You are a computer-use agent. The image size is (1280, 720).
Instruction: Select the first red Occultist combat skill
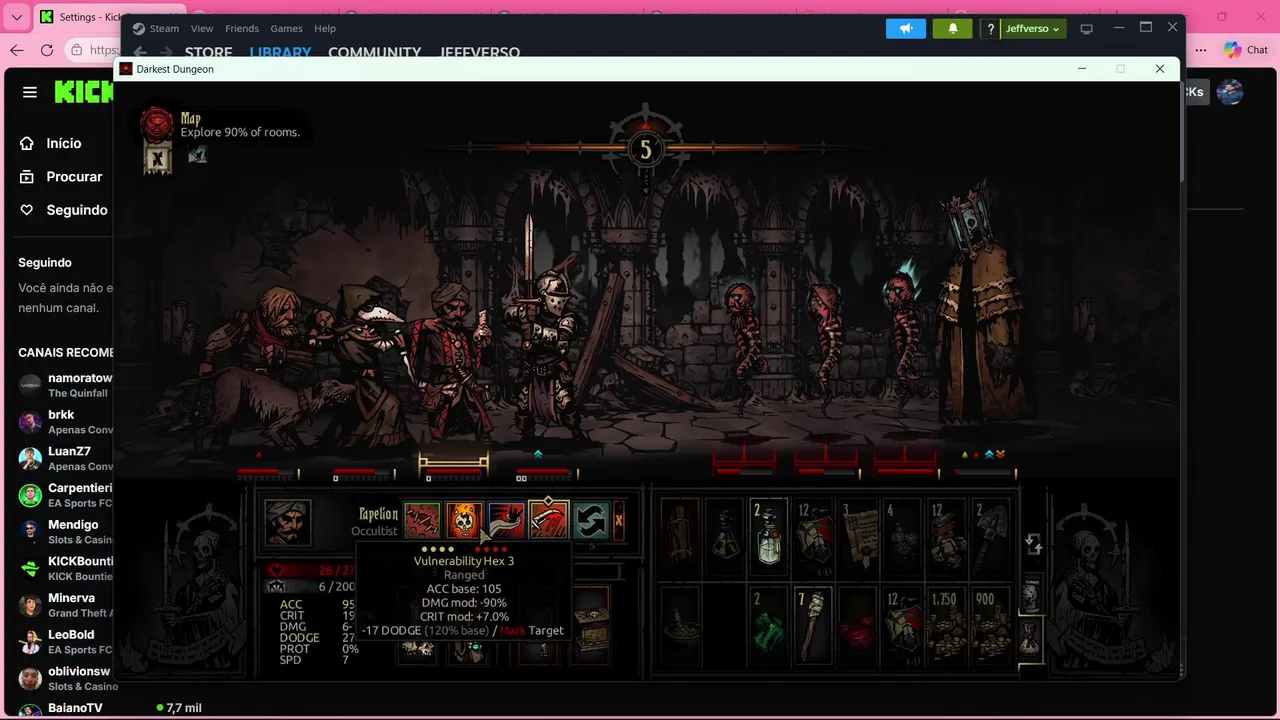pyautogui.click(x=421, y=521)
